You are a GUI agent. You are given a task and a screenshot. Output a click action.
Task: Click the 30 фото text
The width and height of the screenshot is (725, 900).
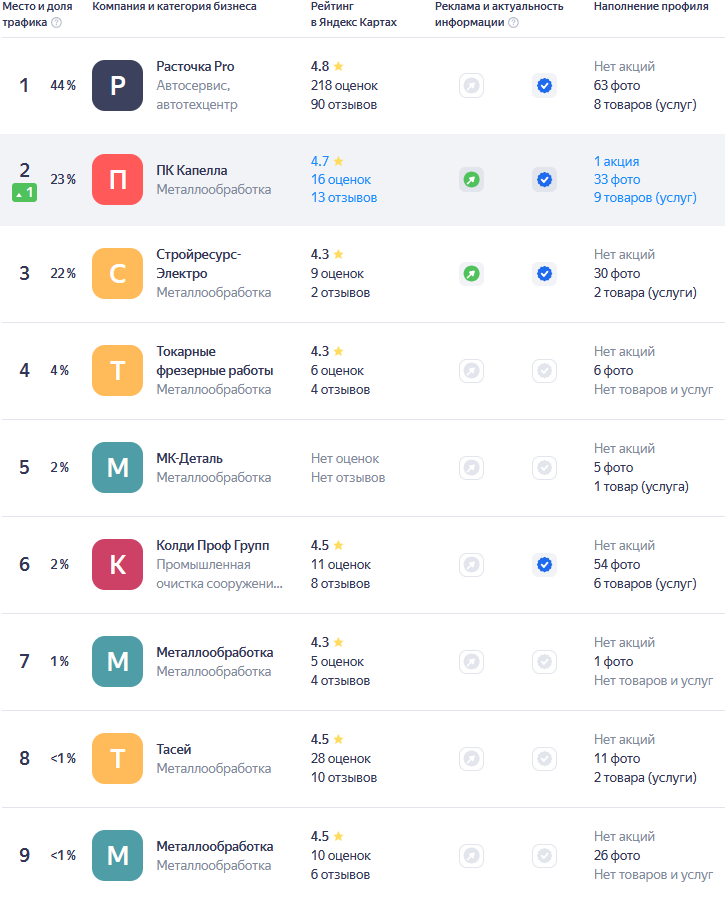pyautogui.click(x=617, y=274)
